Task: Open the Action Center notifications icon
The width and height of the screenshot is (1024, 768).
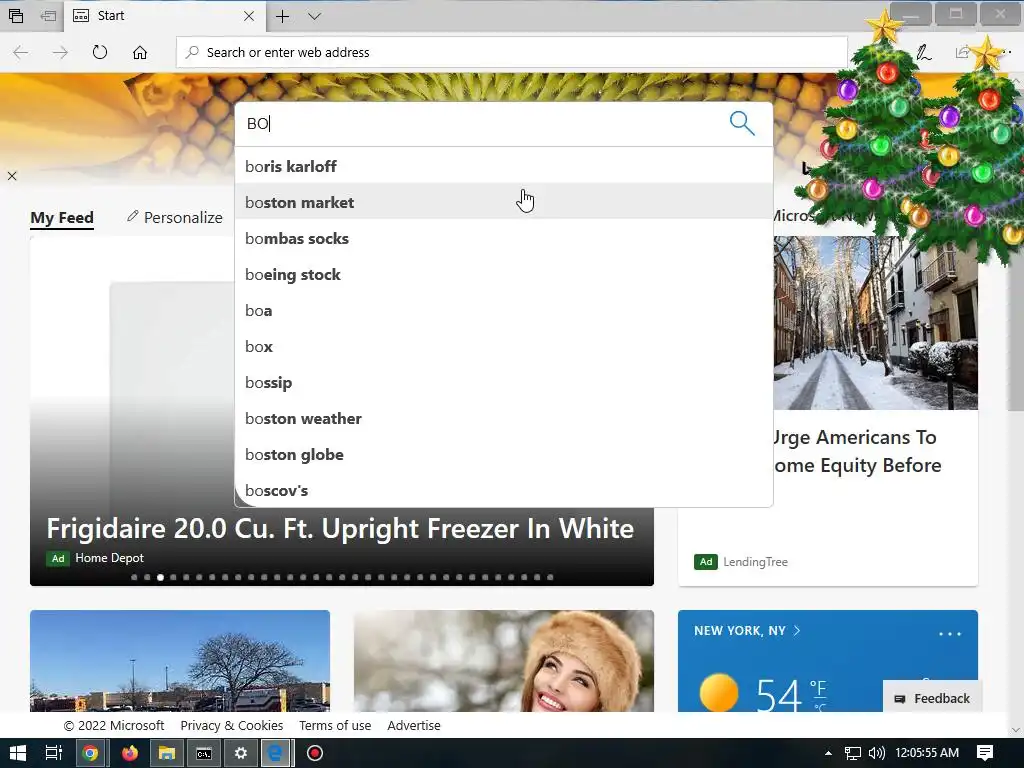Action: 985,753
